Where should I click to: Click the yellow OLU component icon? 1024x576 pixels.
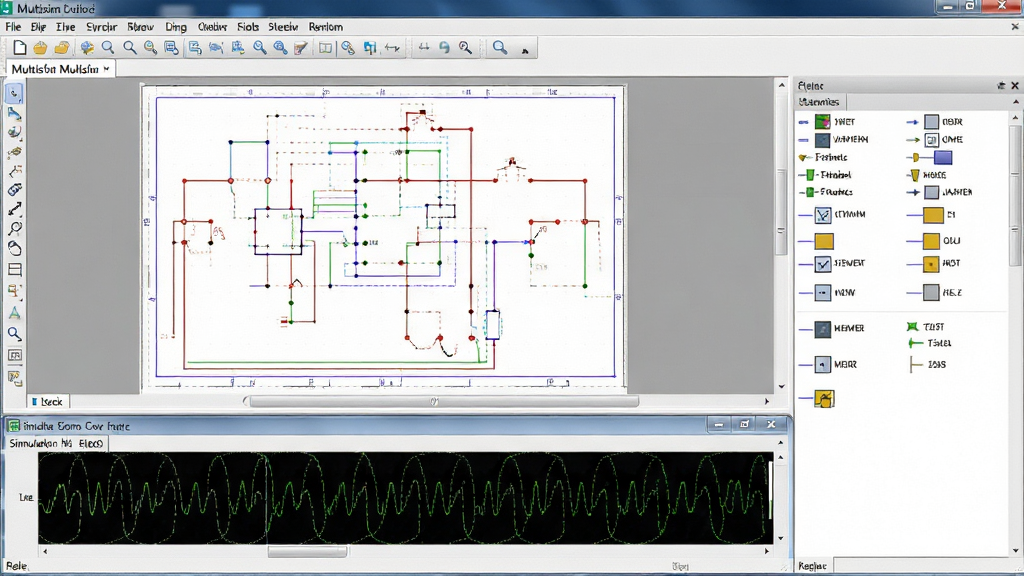[x=931, y=241]
